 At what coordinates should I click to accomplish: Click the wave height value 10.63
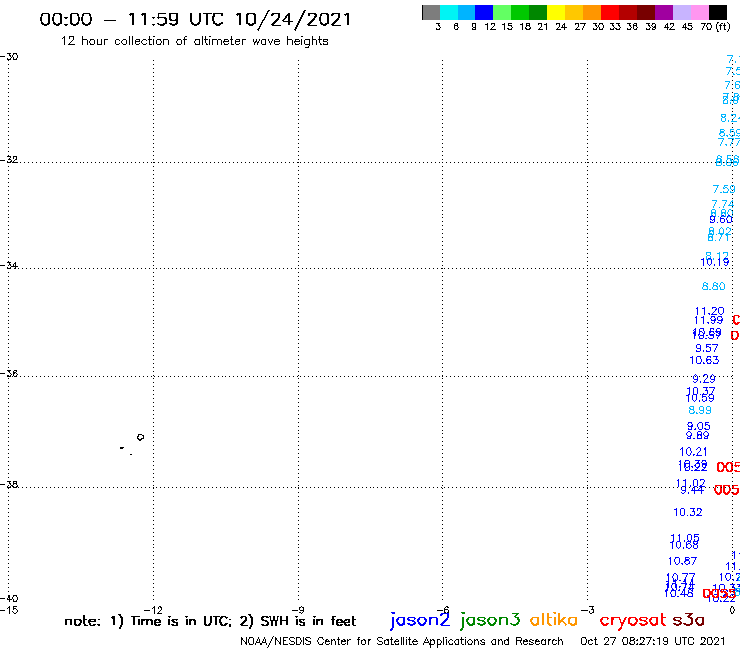(704, 361)
